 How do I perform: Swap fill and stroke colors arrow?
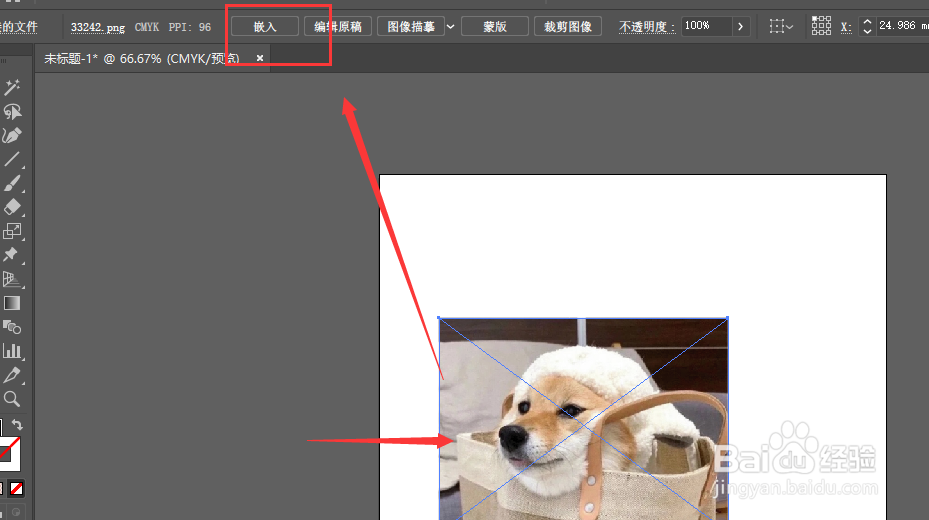point(17,425)
